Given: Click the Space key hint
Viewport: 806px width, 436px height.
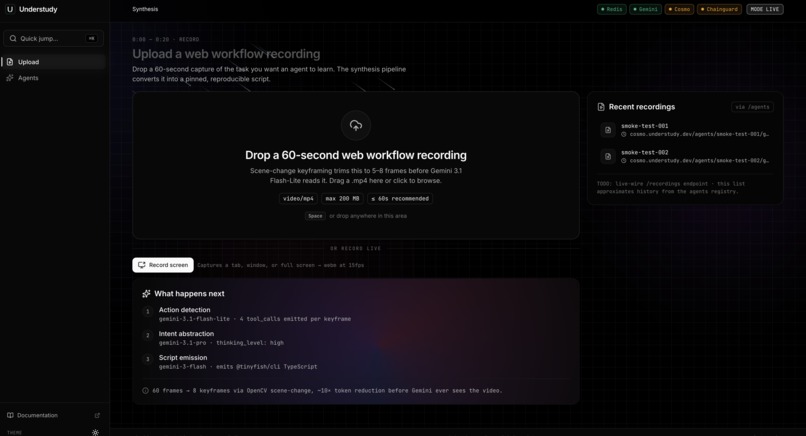Looking at the screenshot, I should [x=315, y=216].
